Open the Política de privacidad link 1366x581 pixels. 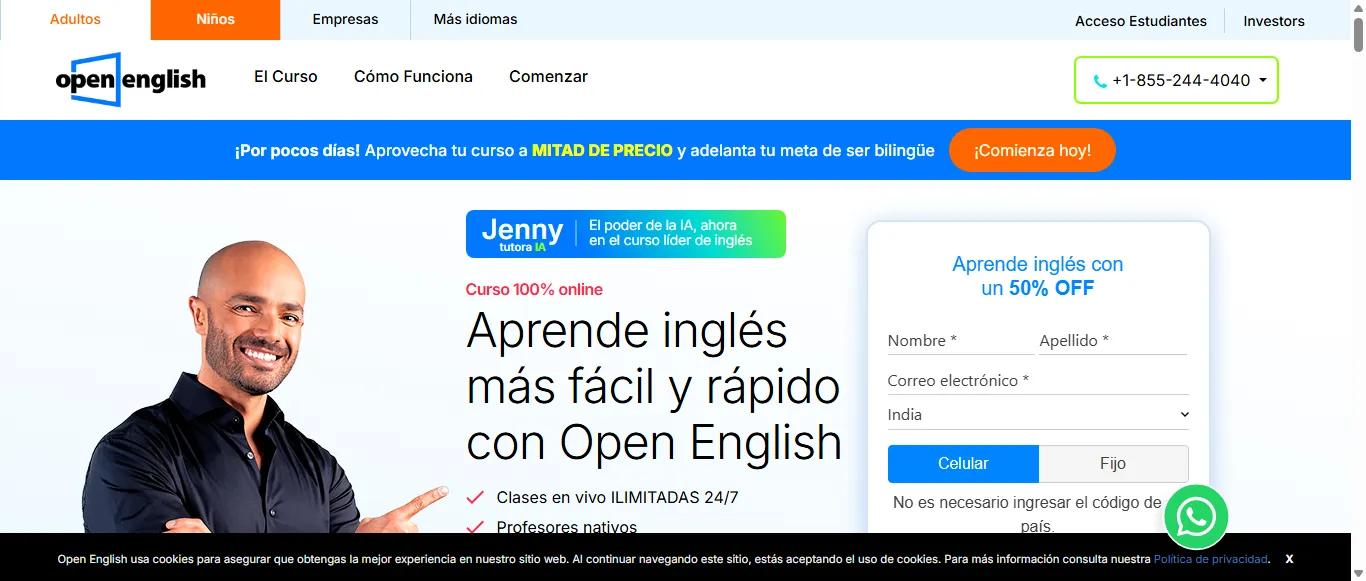[1210, 559]
